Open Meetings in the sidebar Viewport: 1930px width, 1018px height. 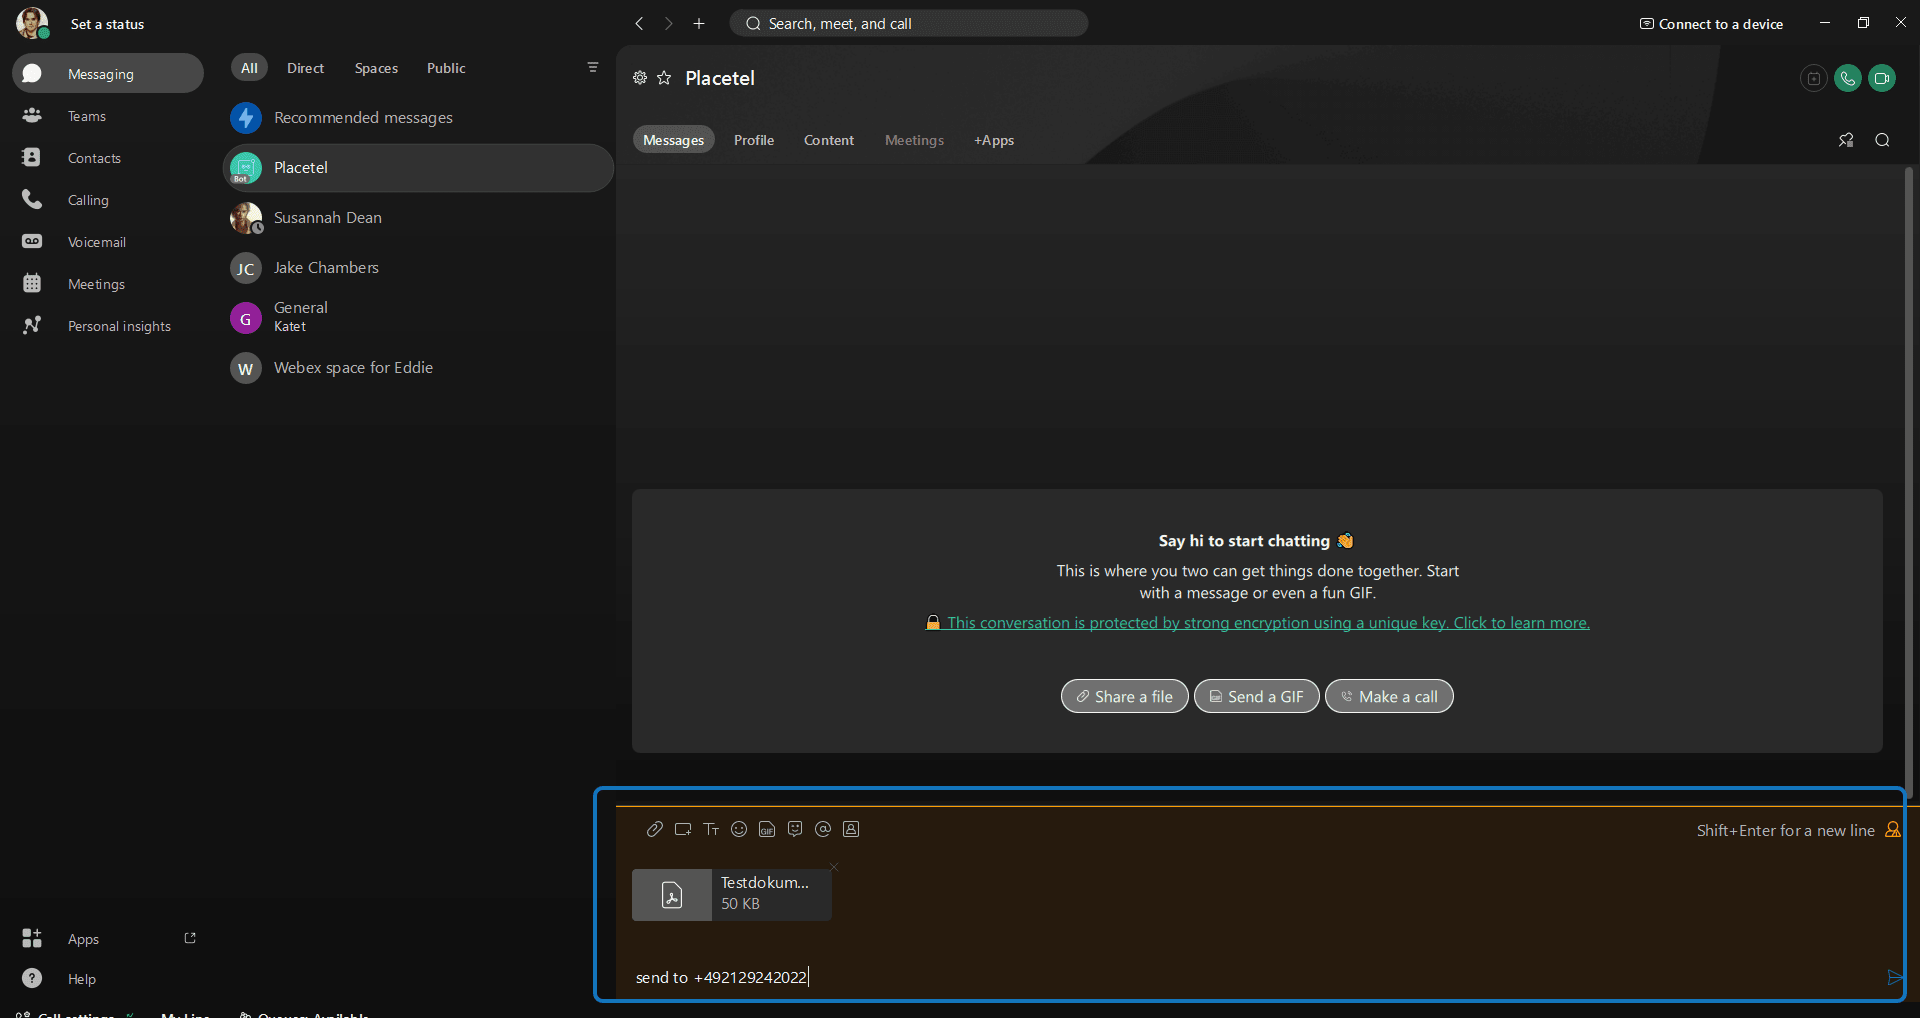click(x=108, y=284)
